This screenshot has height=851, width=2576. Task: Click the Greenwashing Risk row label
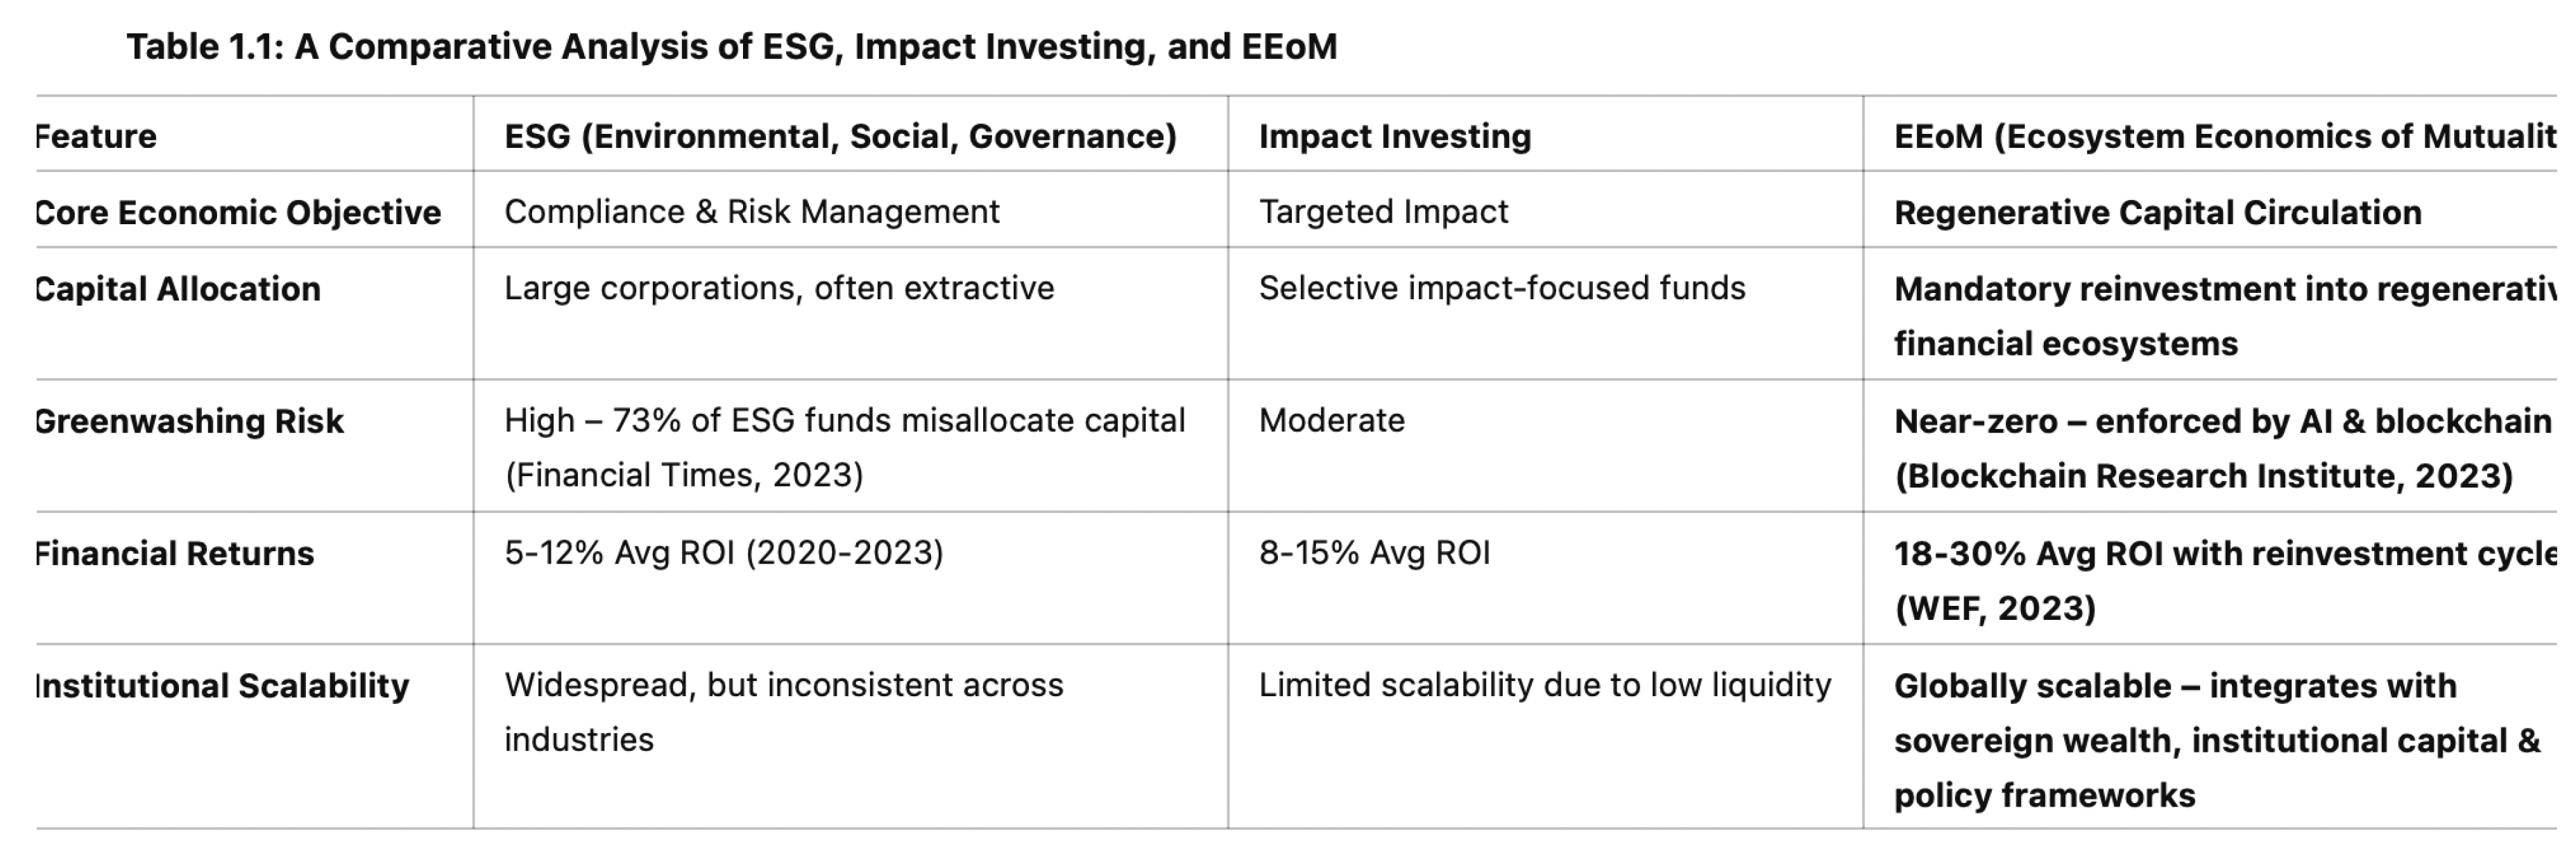pyautogui.click(x=189, y=421)
